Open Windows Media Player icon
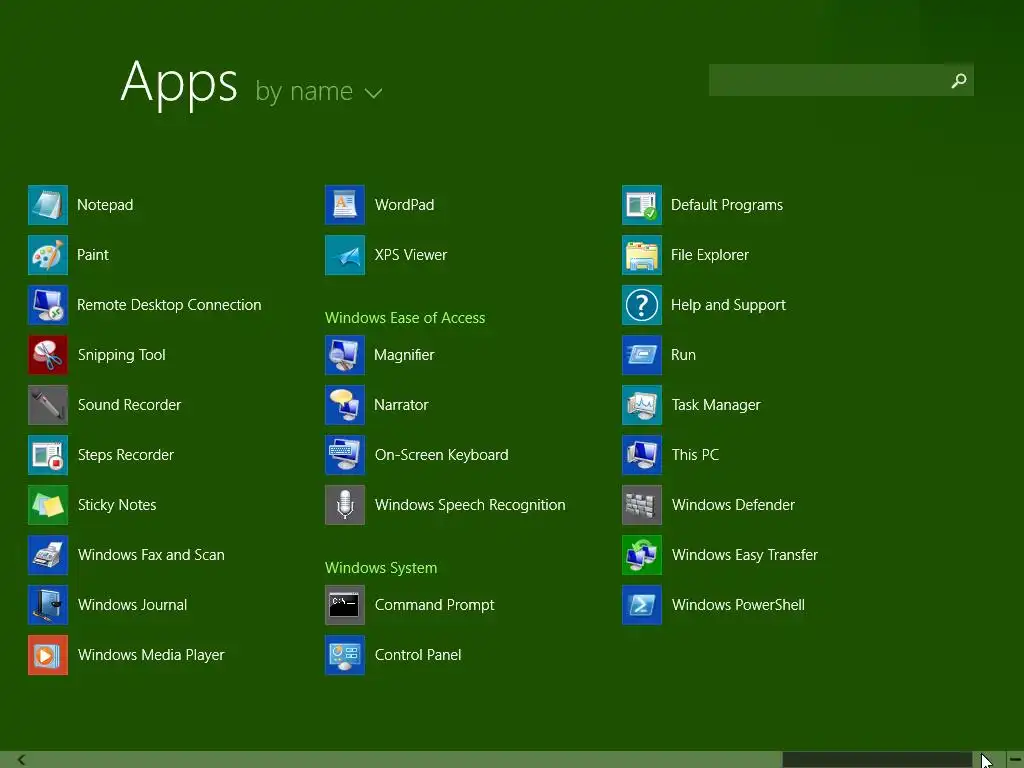The height and width of the screenshot is (768, 1024). point(48,655)
